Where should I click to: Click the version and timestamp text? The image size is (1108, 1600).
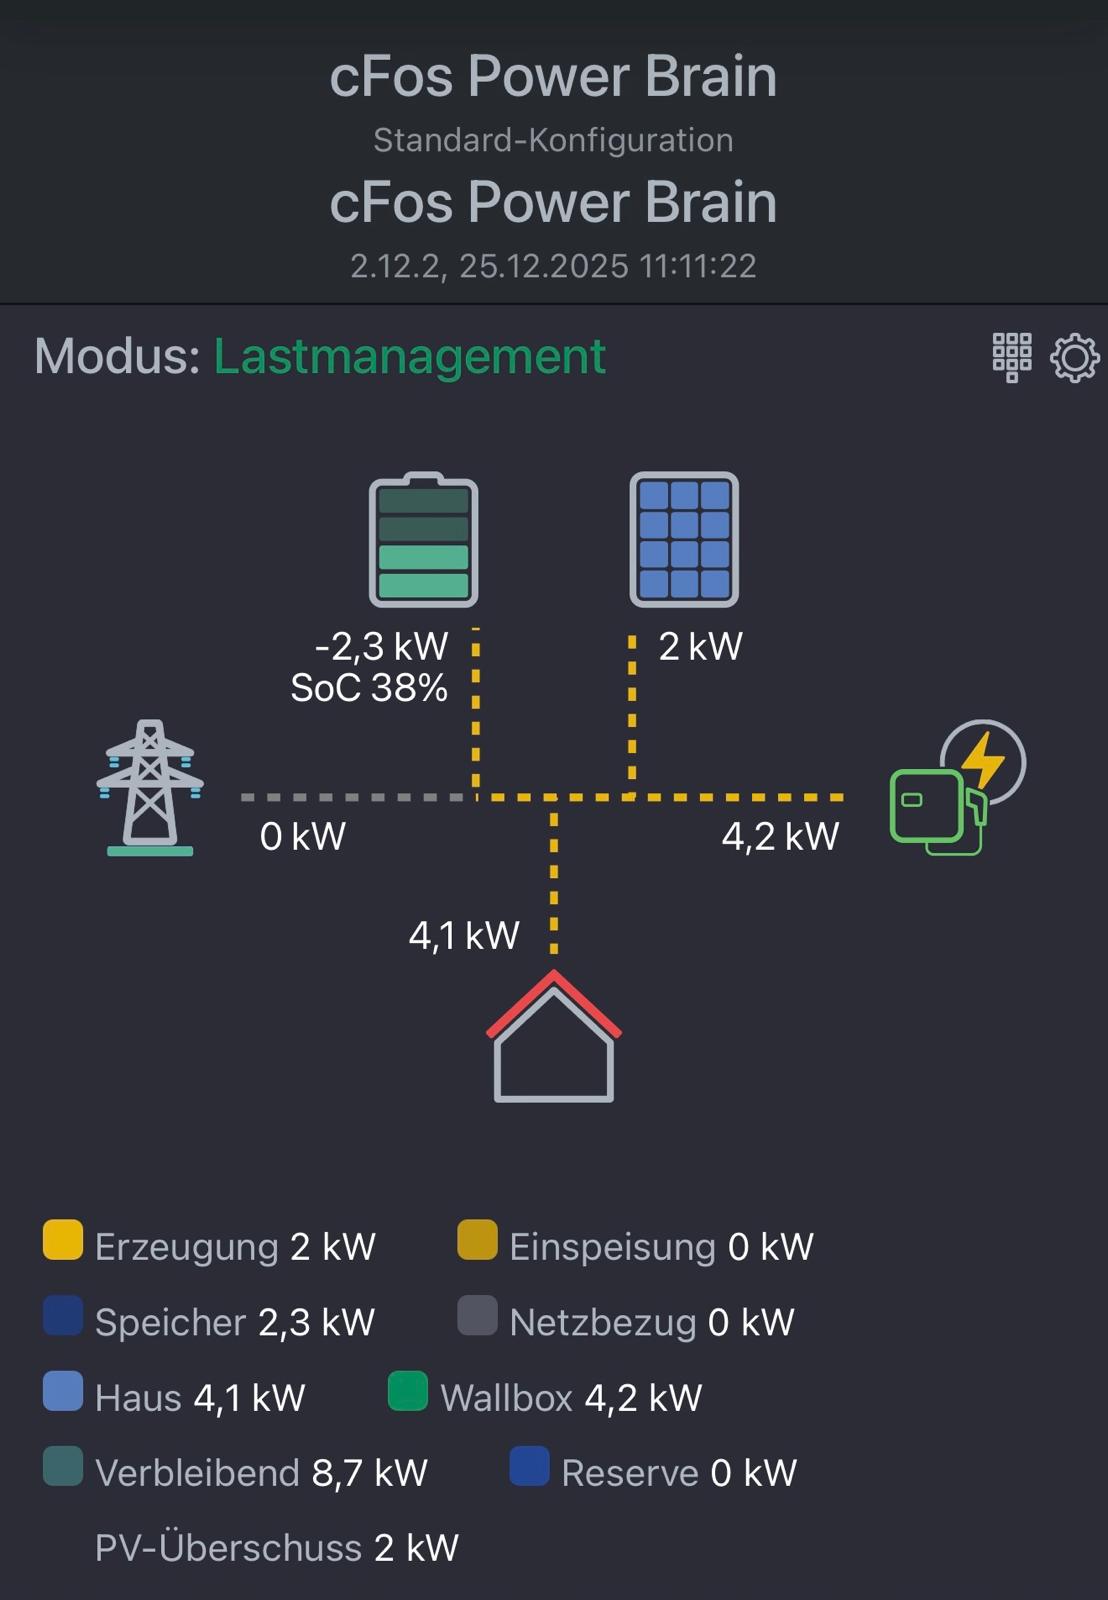[x=553, y=266]
